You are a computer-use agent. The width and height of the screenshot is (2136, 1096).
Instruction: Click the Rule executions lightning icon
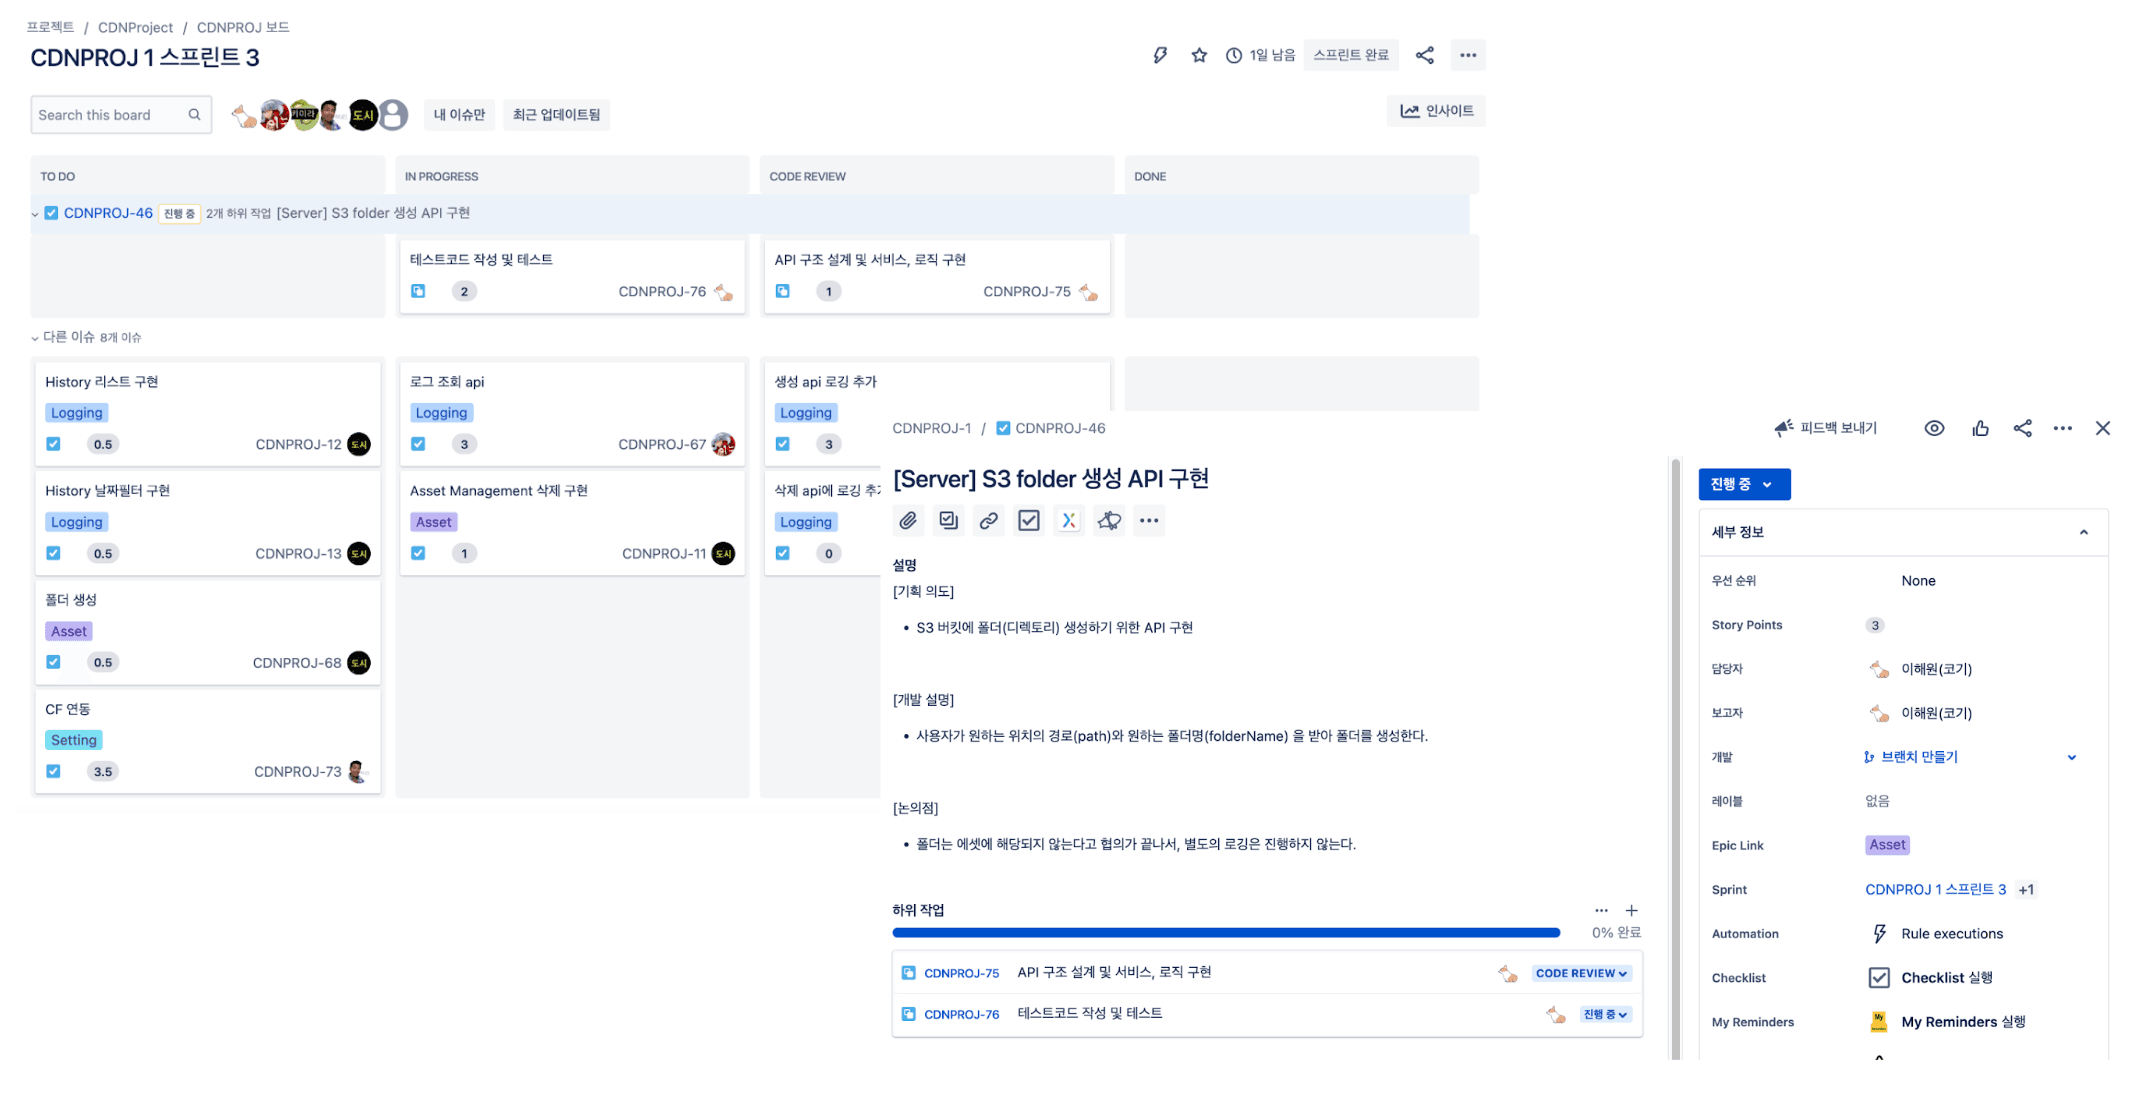(x=1879, y=933)
